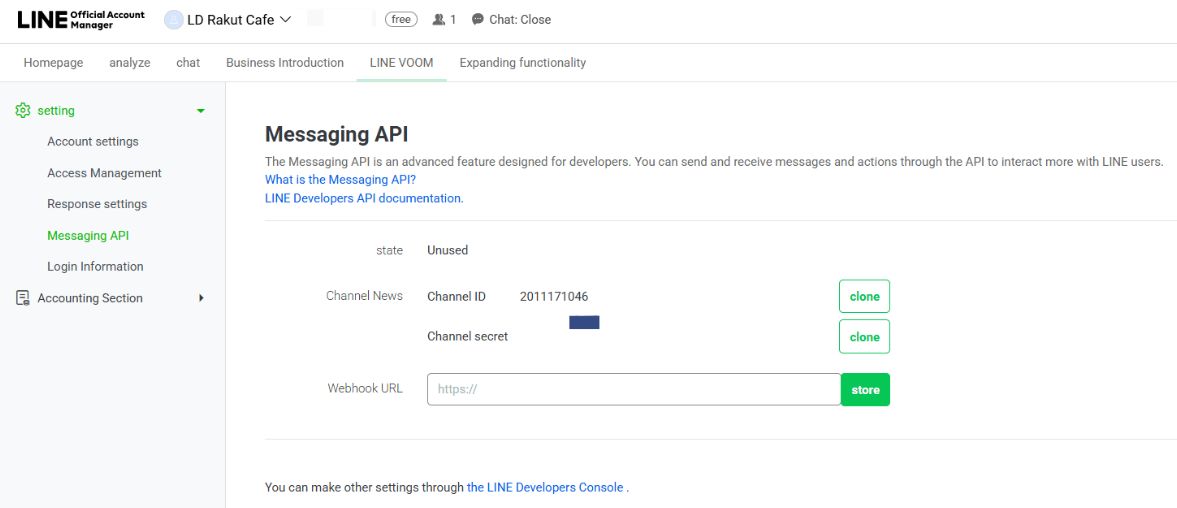The image size is (1177, 508).
Task: Click the Messaging API page heading
Action: [336, 135]
